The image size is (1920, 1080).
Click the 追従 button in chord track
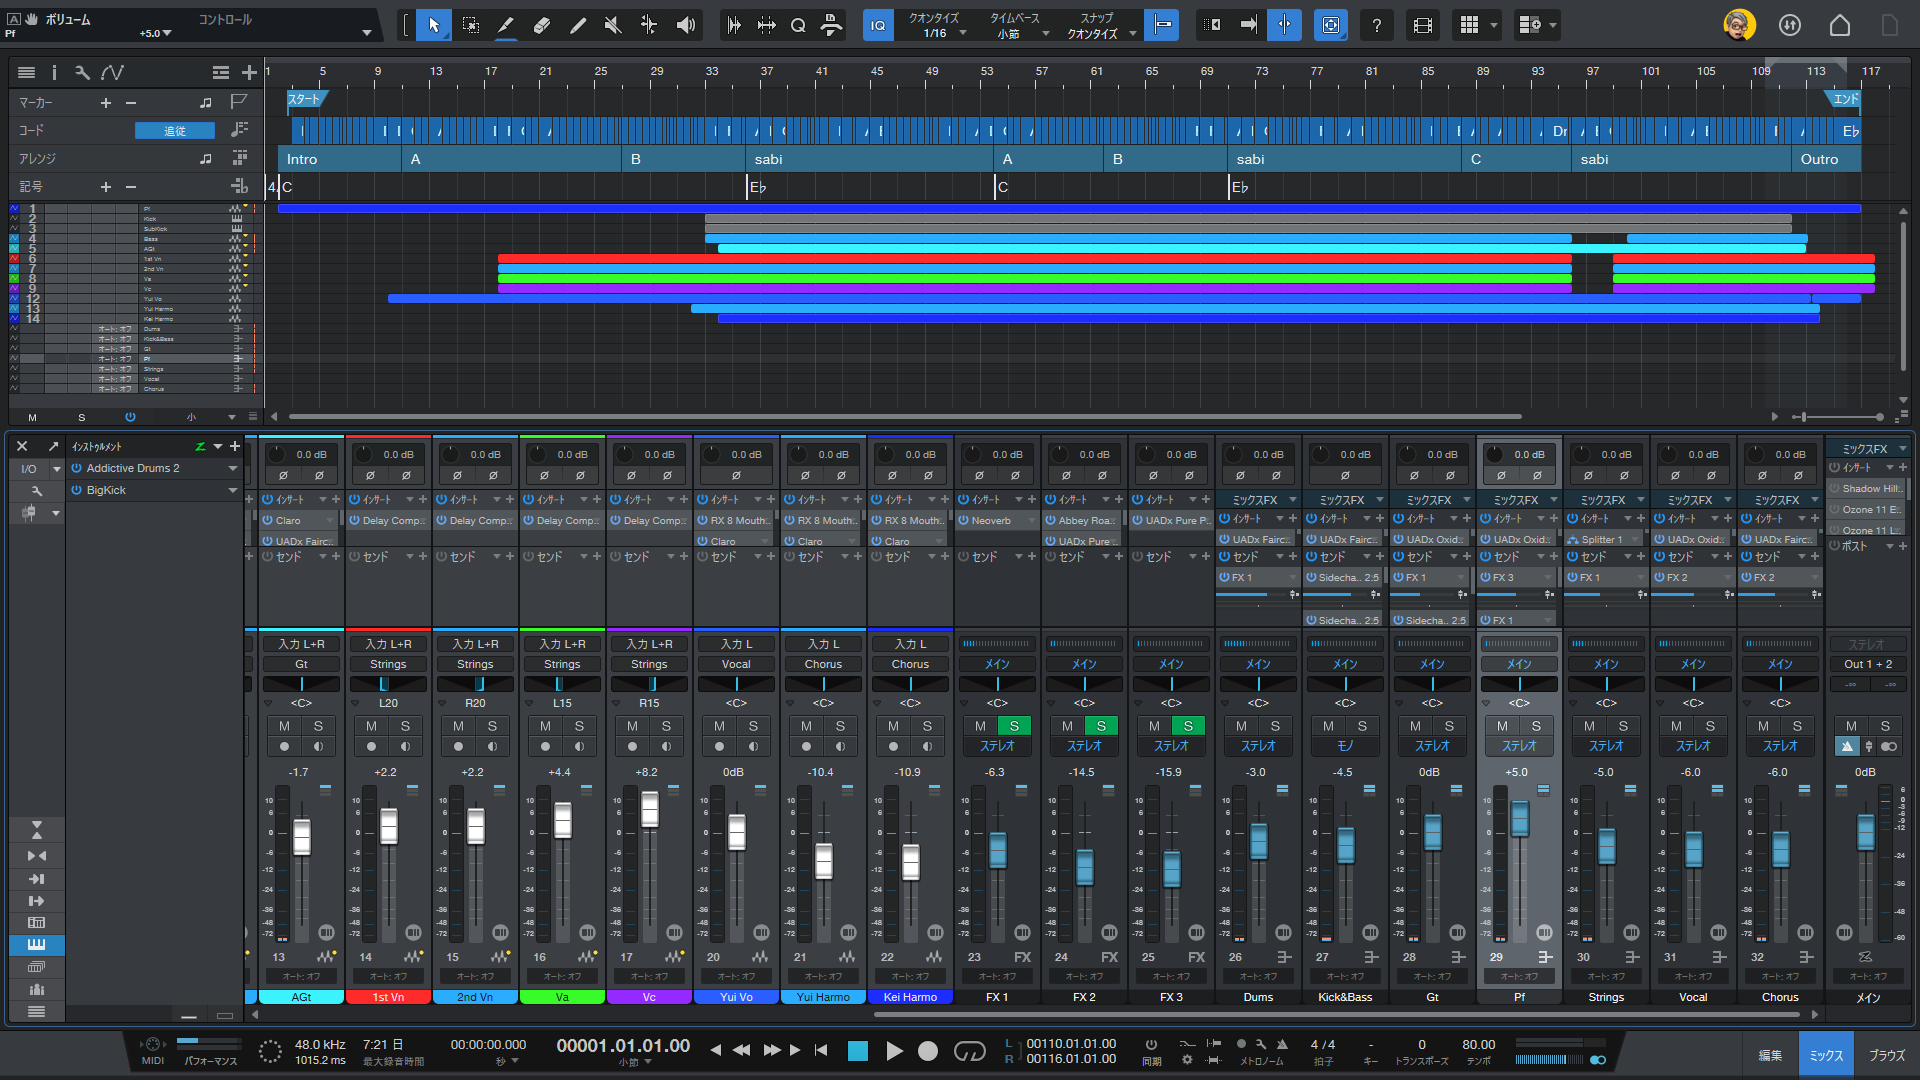174,131
